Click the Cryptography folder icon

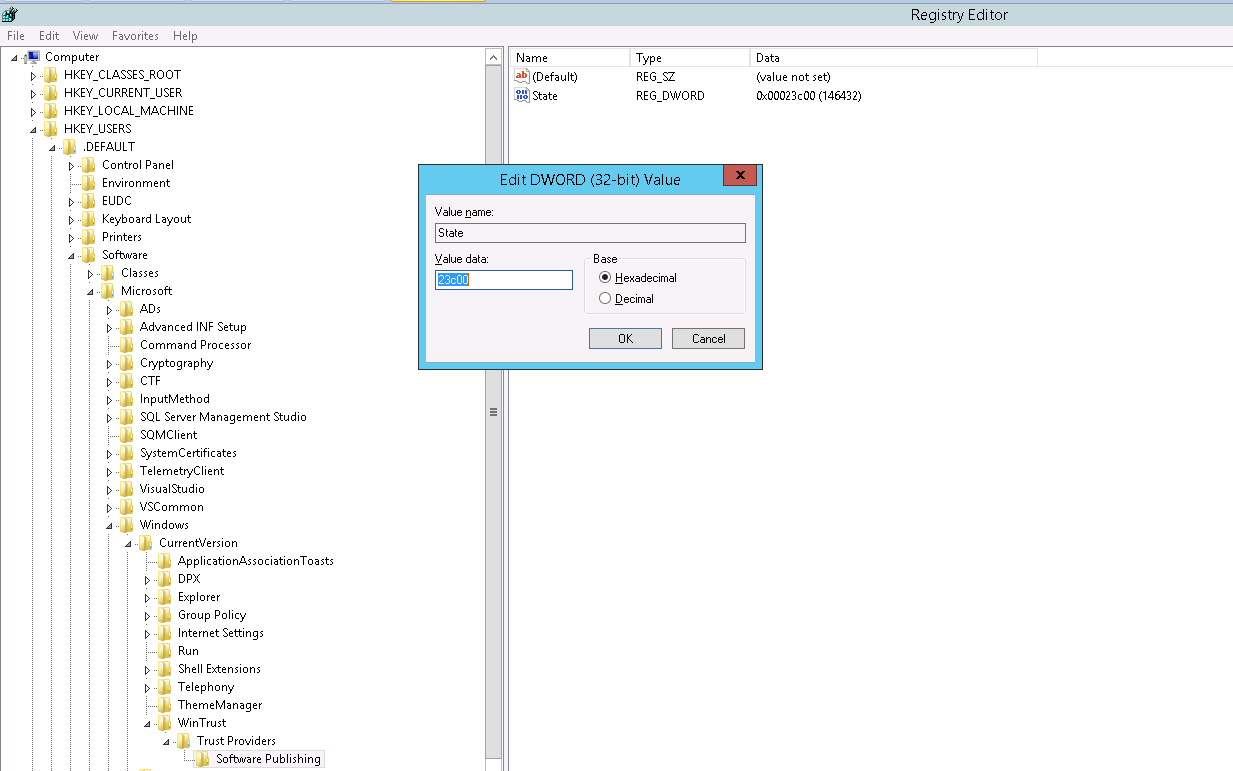point(127,363)
